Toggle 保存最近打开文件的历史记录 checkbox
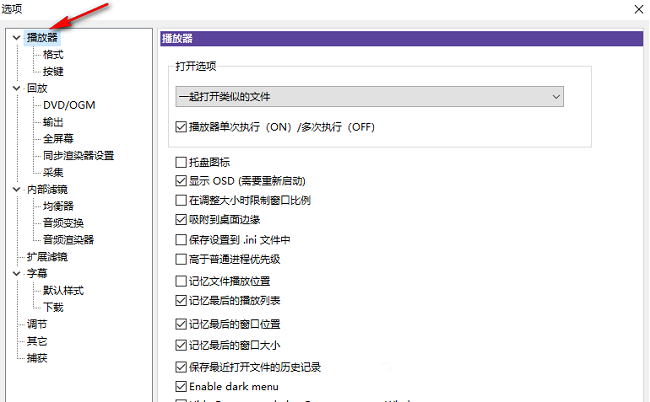650x402 pixels. click(x=181, y=367)
